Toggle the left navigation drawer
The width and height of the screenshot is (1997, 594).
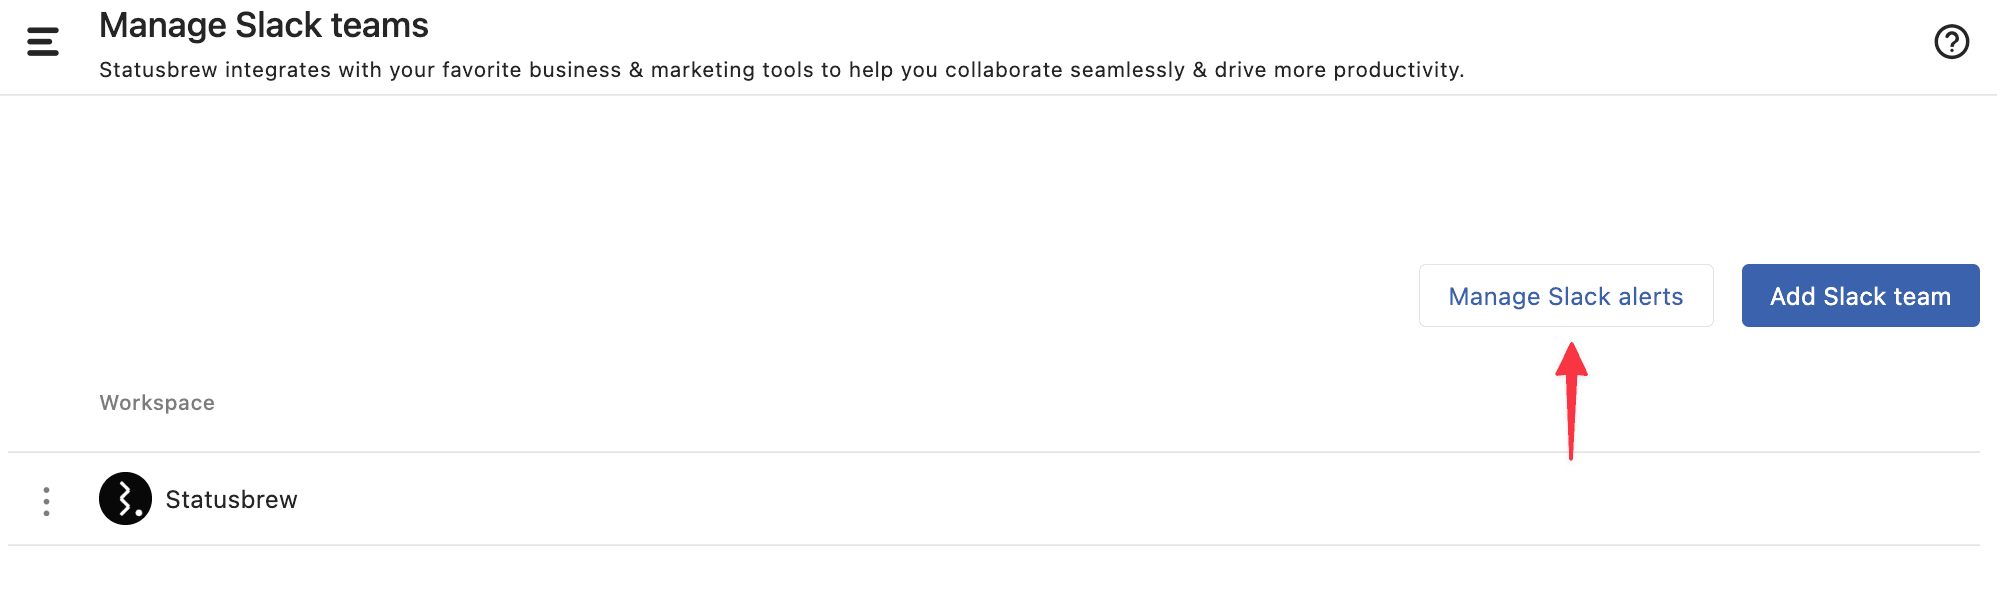click(x=42, y=41)
